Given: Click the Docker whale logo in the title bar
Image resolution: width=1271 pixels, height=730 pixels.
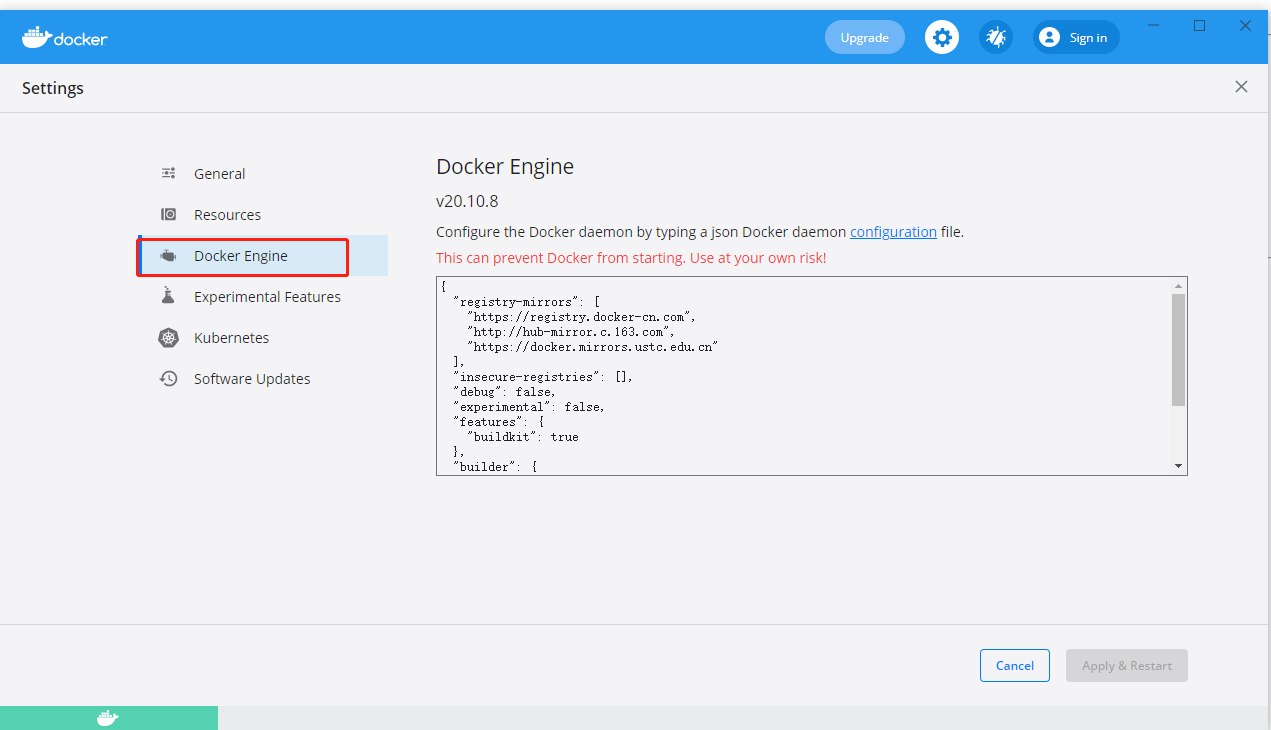Looking at the screenshot, I should tap(35, 37).
